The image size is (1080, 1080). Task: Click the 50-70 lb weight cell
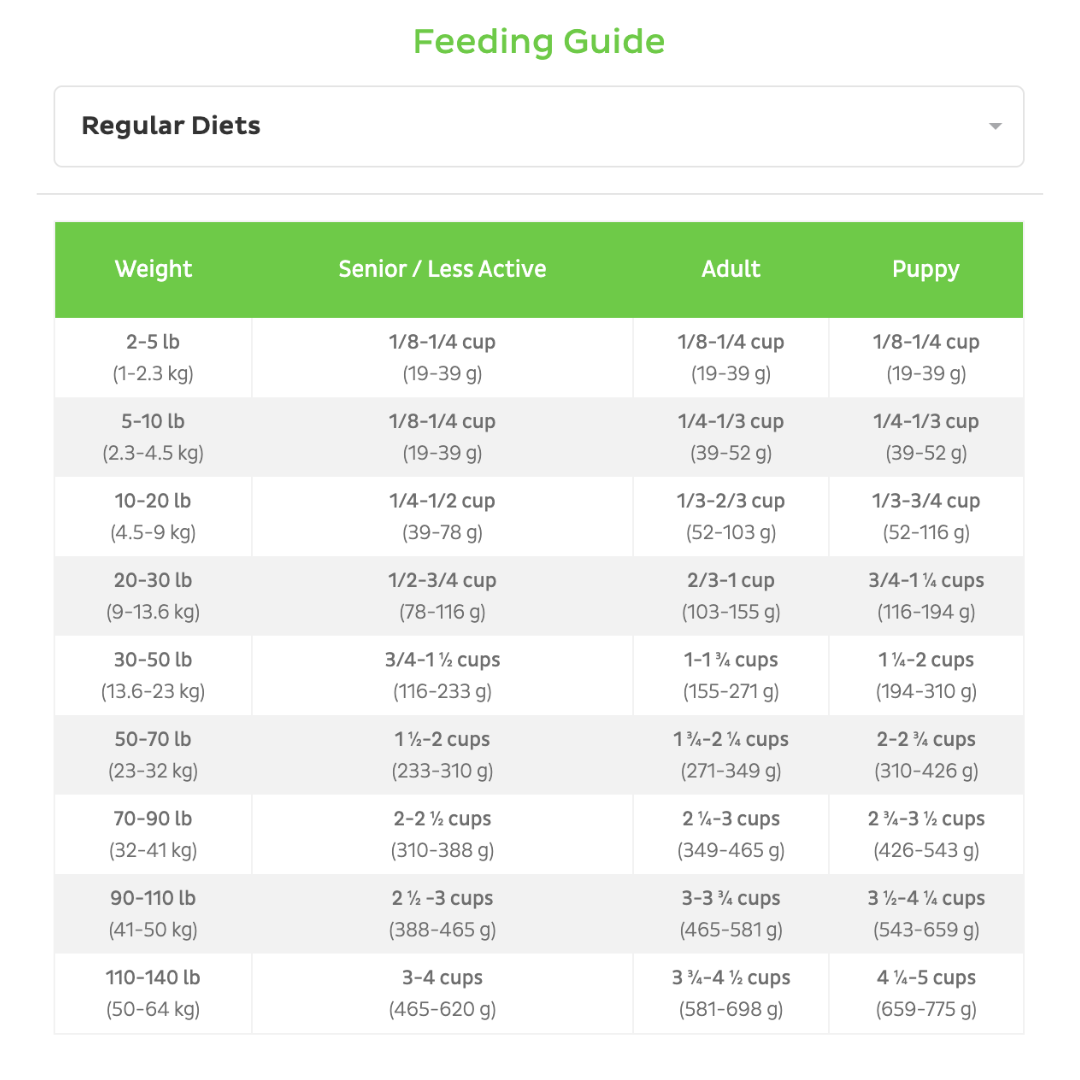(153, 755)
